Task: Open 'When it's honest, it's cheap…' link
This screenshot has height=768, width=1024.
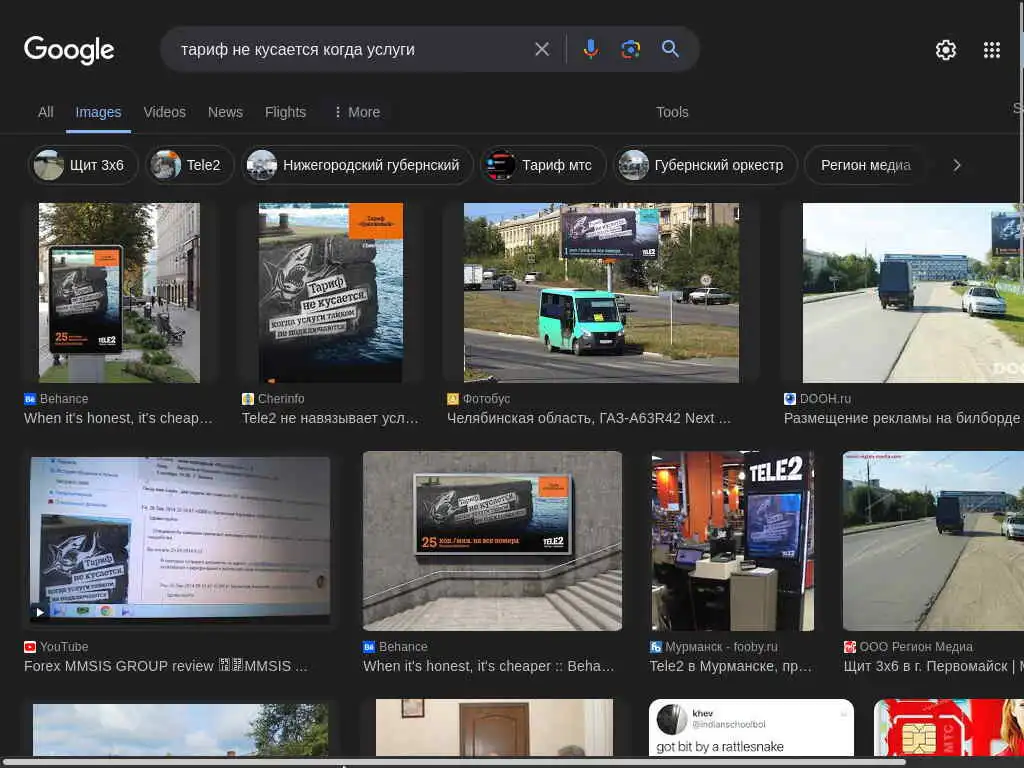Action: pyautogui.click(x=118, y=419)
